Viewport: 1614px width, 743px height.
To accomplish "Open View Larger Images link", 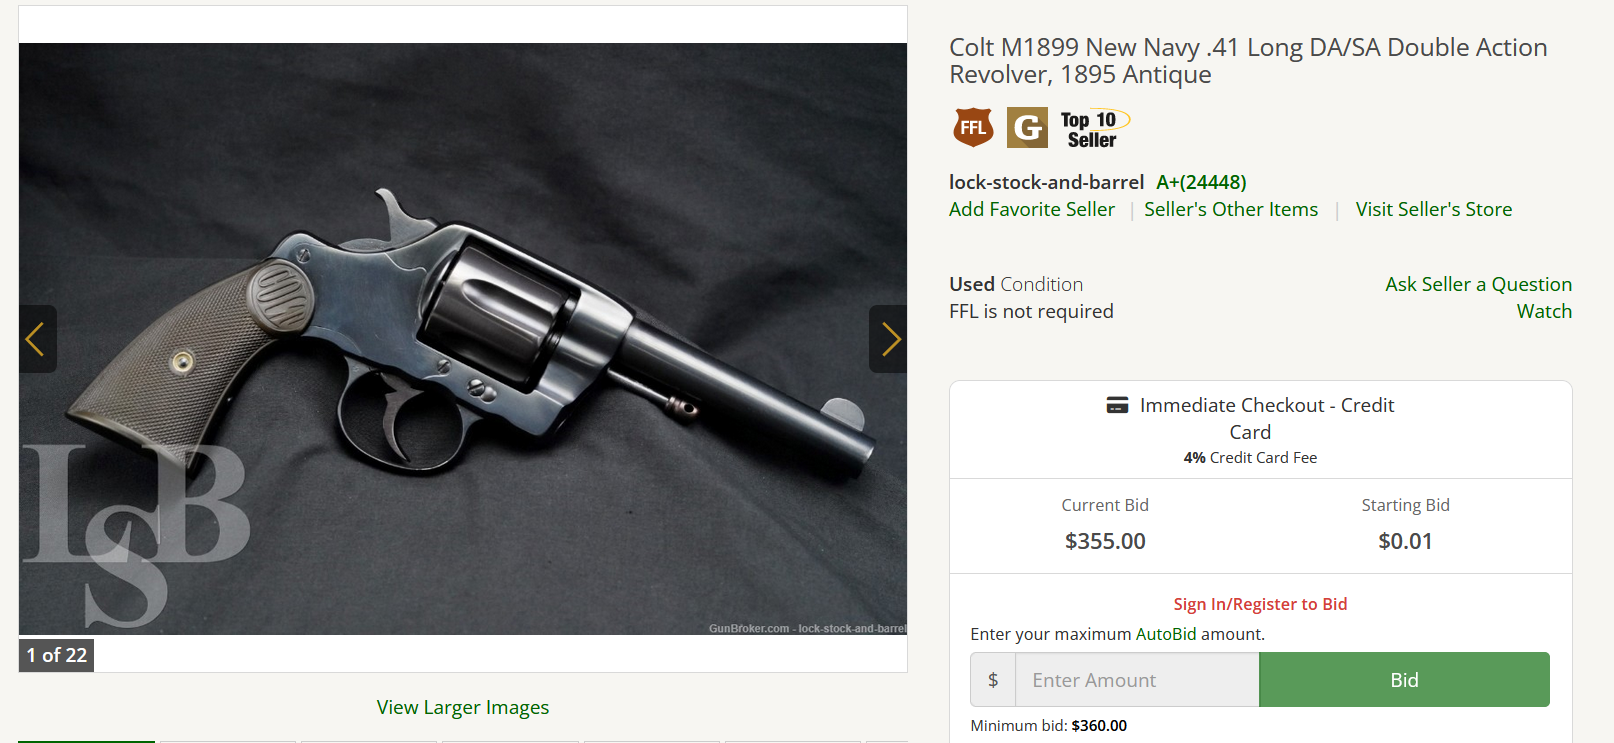I will (x=463, y=707).
